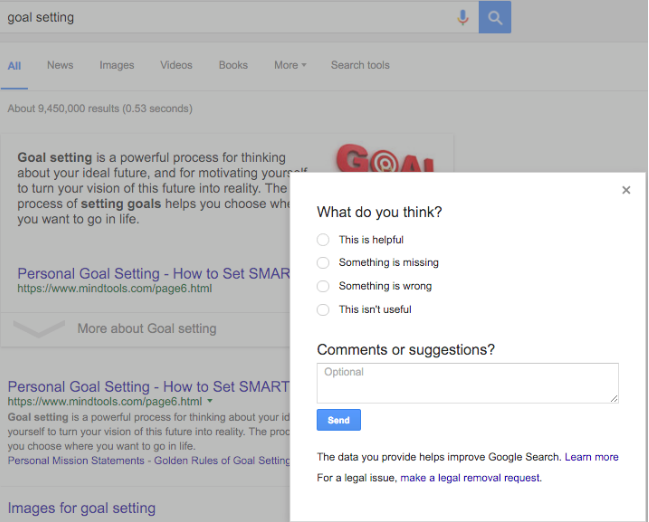Image resolution: width=649 pixels, height=522 pixels.
Task: Click 'make a legal removal request' link
Action: (x=471, y=478)
